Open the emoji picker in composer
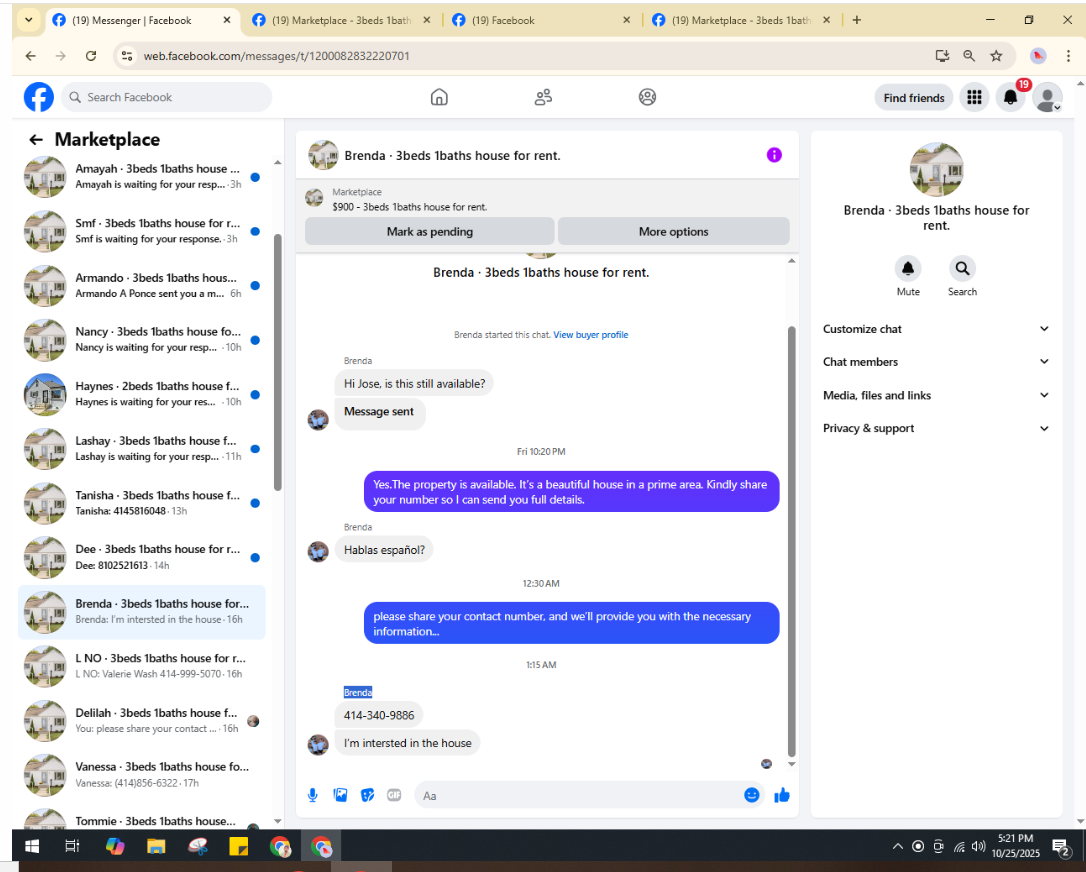 click(751, 795)
